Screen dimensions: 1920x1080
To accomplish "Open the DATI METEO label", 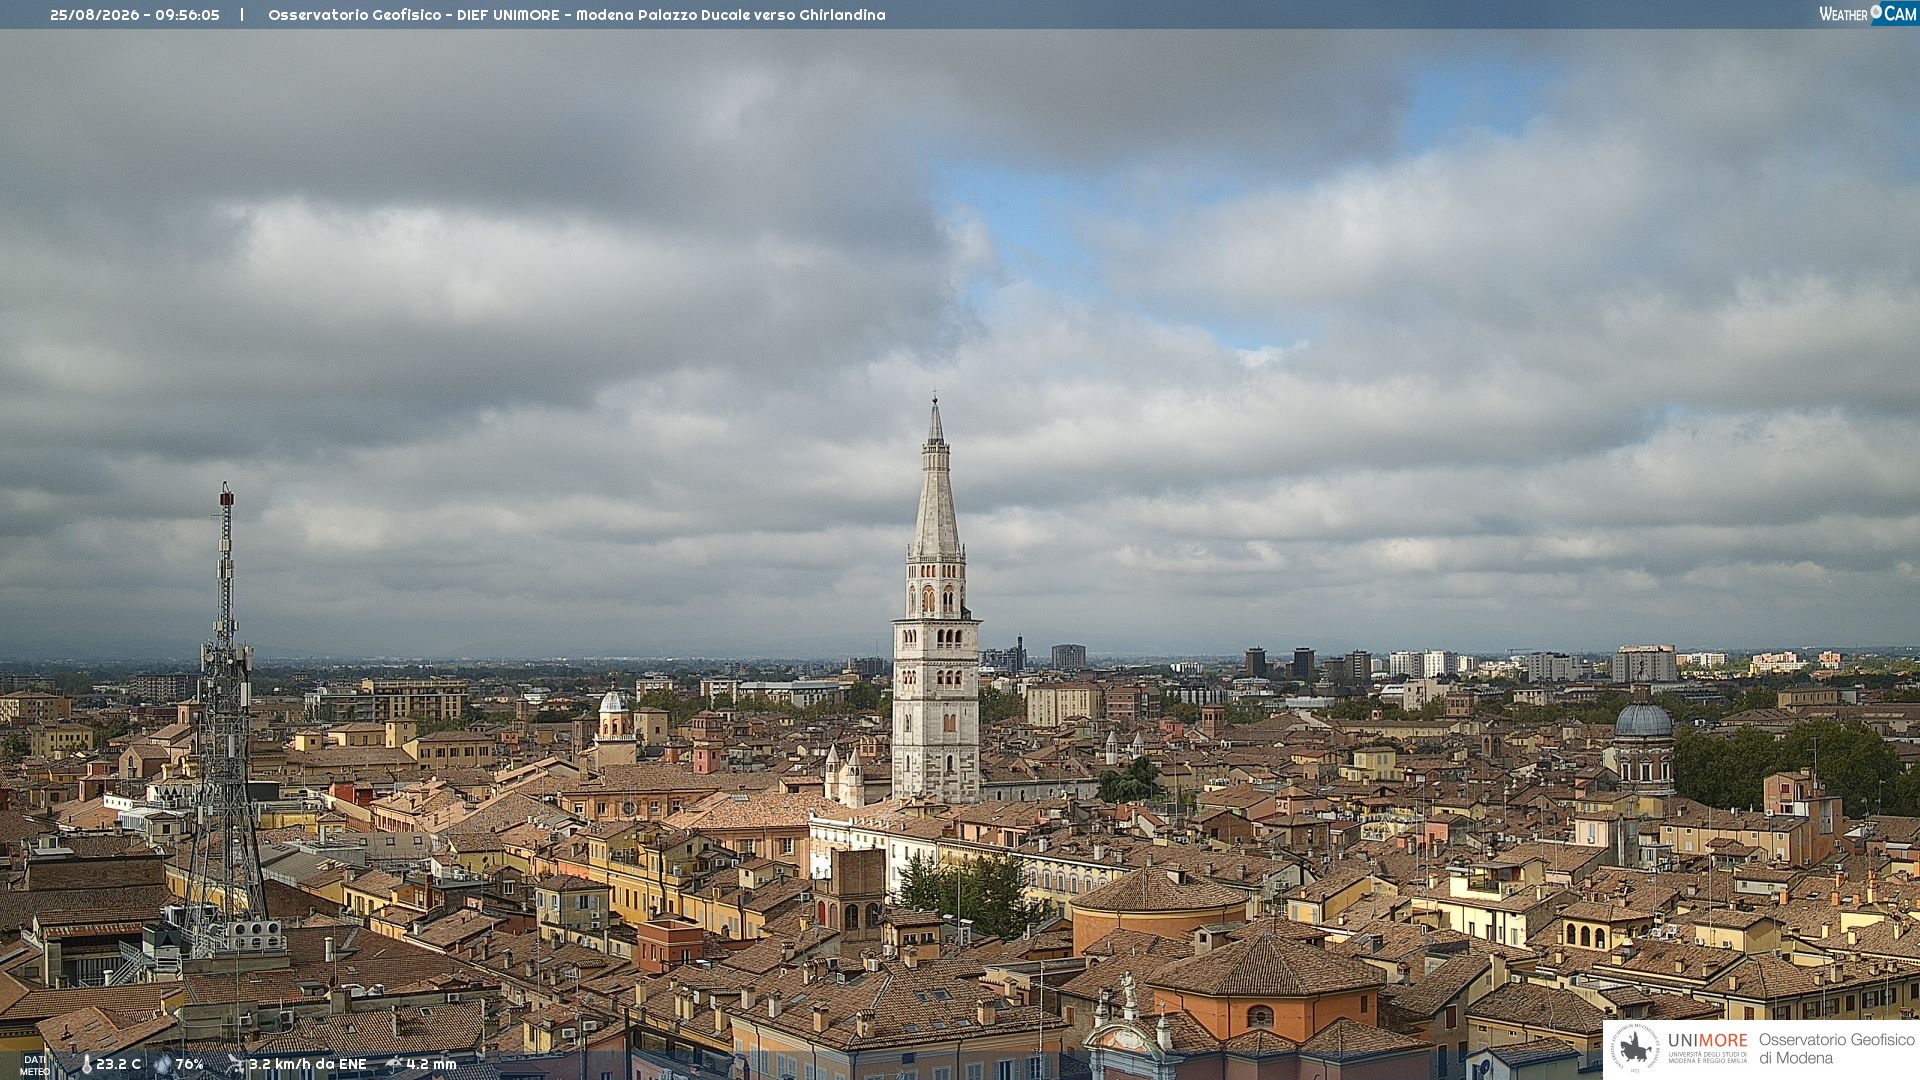I will click(35, 1066).
